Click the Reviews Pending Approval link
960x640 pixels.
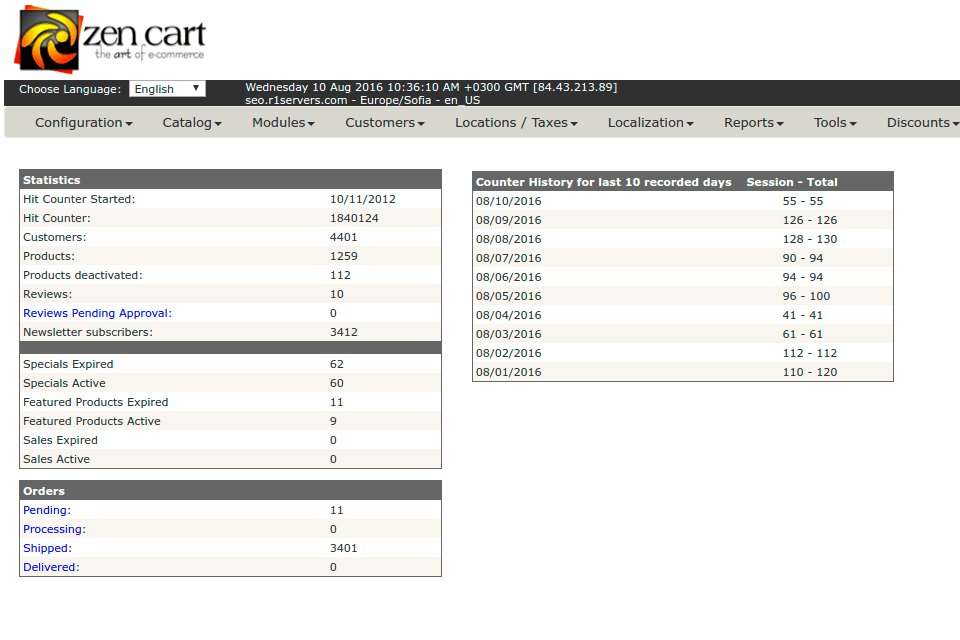[97, 313]
